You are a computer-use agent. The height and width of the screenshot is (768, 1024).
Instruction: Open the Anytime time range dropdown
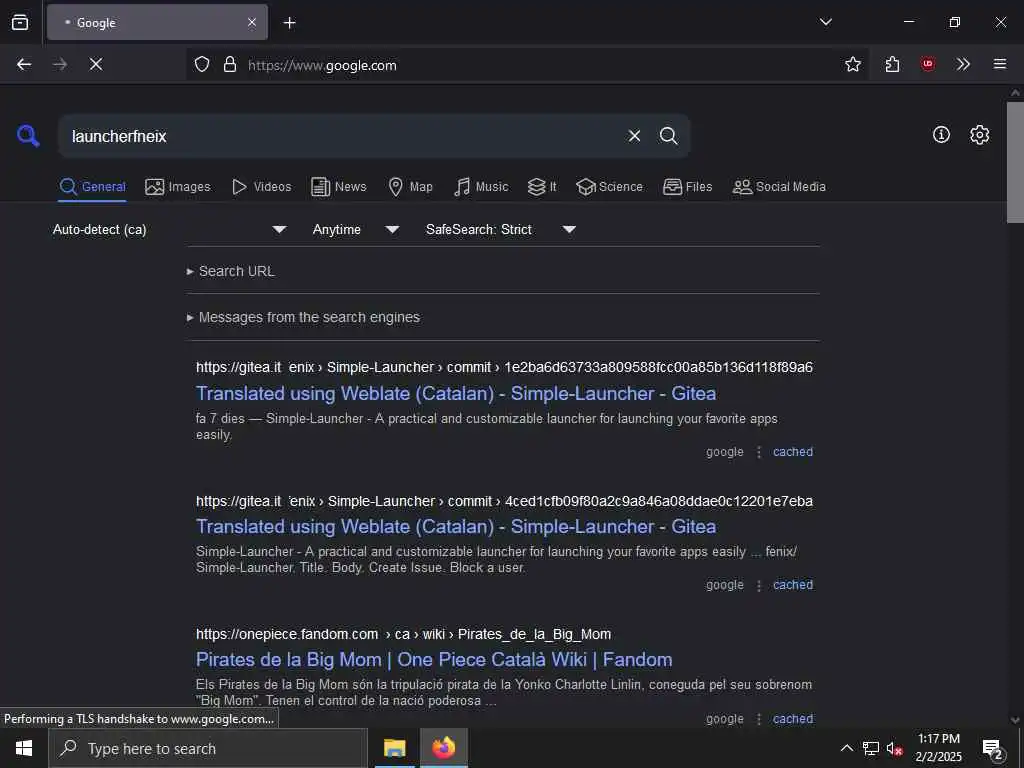tap(356, 229)
